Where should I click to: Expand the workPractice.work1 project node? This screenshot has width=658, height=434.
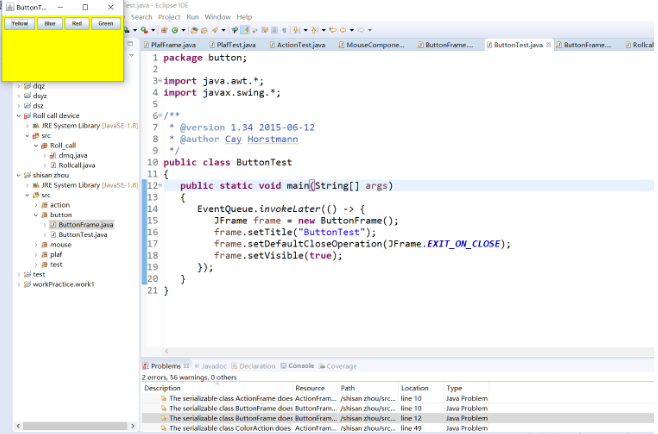tap(18, 285)
